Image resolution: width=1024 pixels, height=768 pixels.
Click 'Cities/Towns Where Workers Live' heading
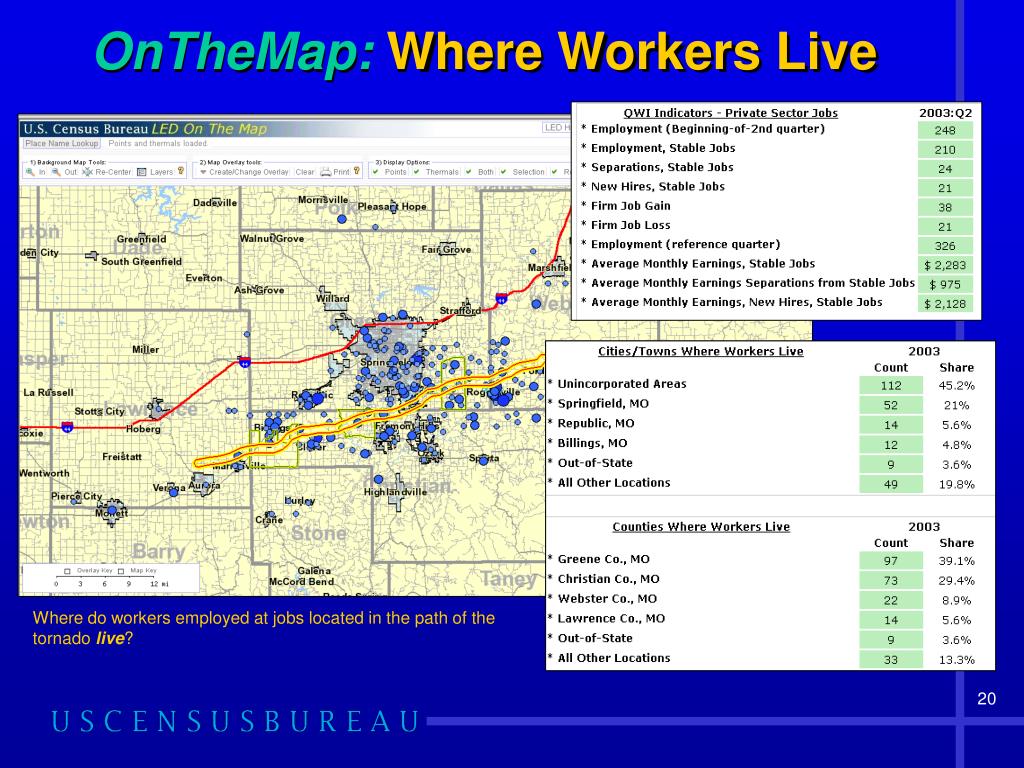(701, 351)
